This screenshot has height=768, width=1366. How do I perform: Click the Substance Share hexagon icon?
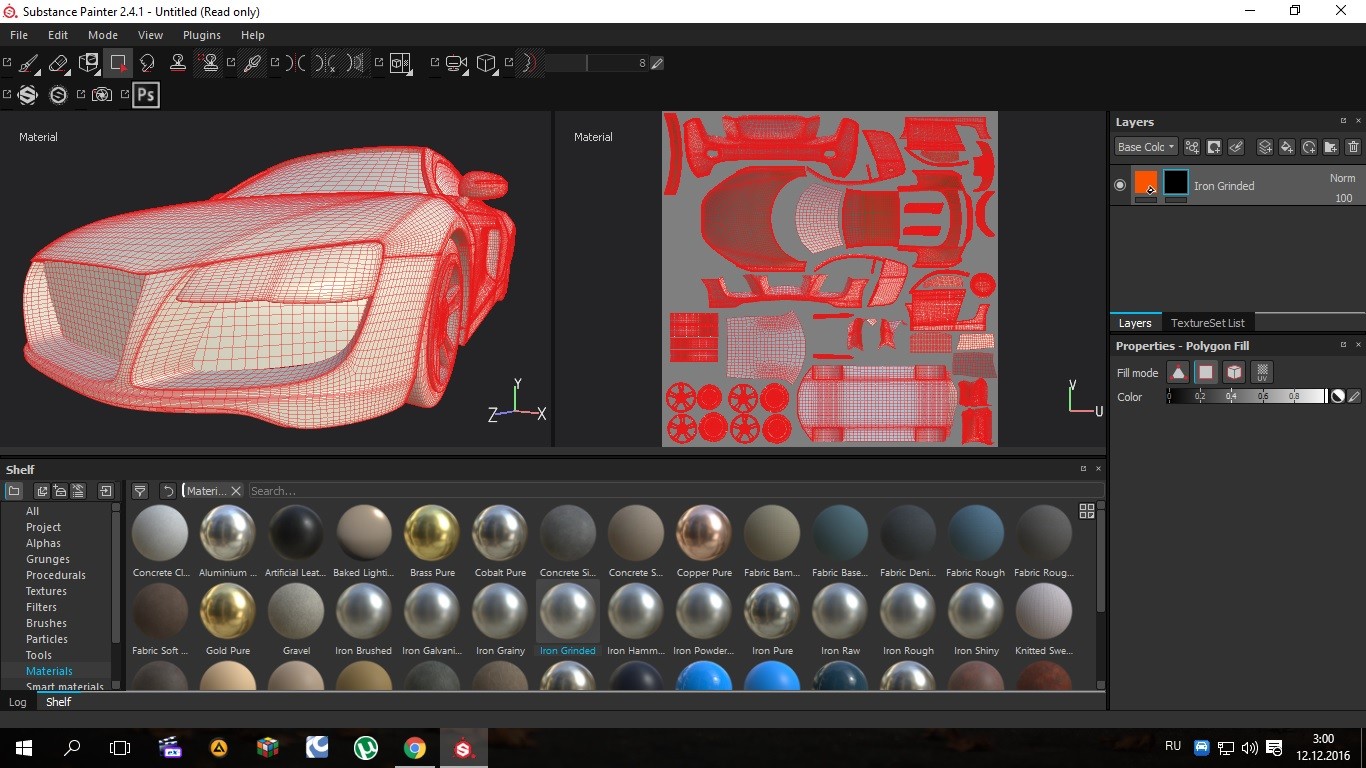pyautogui.click(x=28, y=95)
